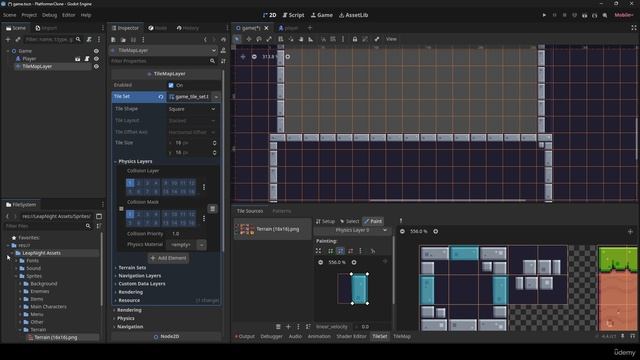
Task: Hide the Player node
Action: pos(96,59)
